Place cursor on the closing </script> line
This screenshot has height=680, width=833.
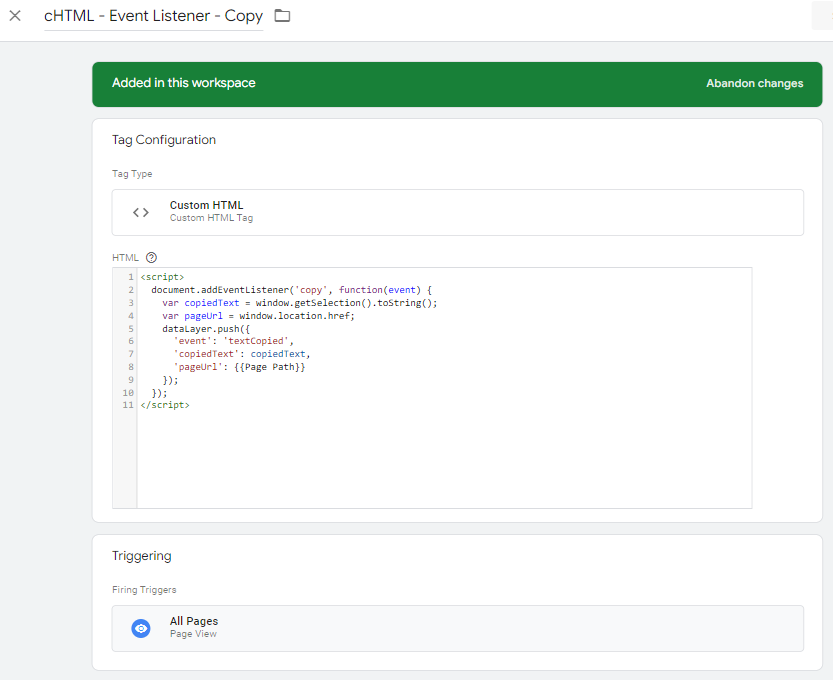click(165, 405)
